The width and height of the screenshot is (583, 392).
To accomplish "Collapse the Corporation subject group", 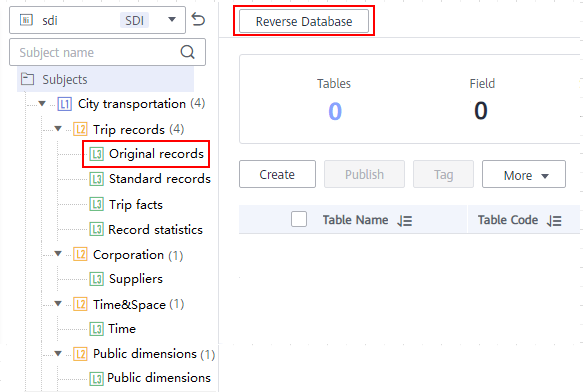I will pos(58,254).
